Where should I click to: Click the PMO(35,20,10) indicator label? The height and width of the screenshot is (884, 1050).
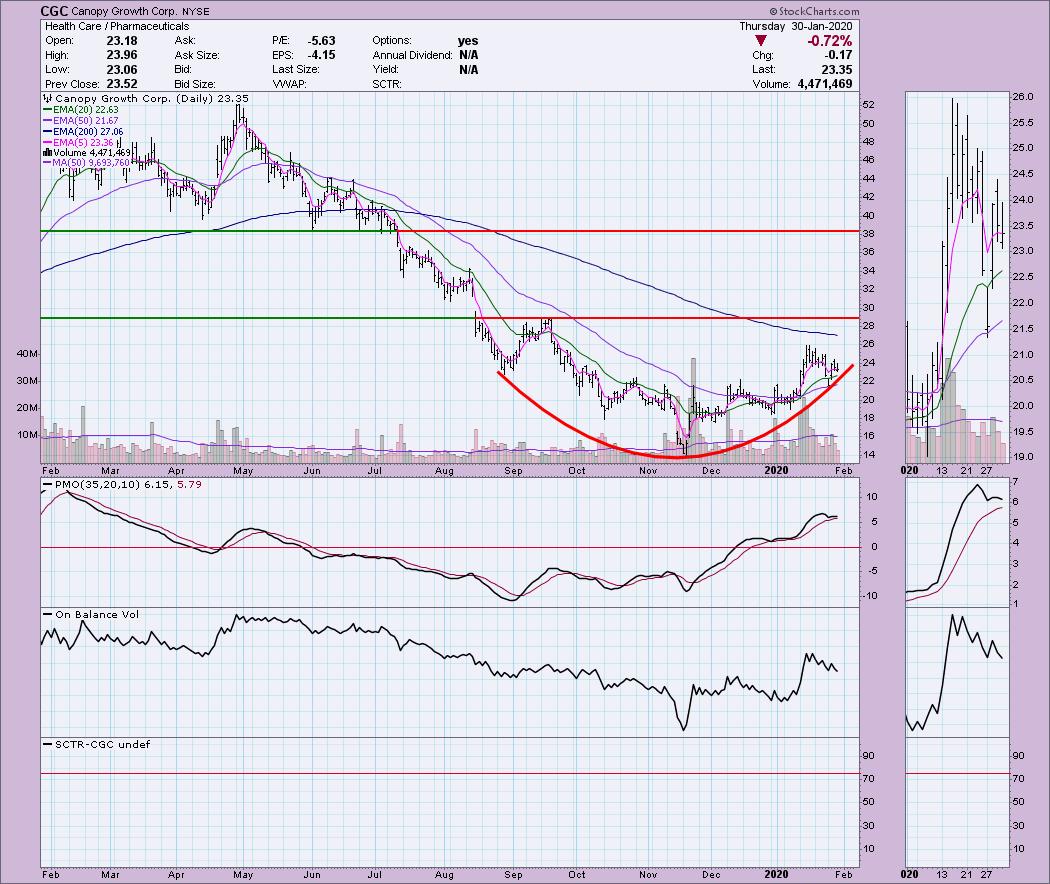[98, 484]
